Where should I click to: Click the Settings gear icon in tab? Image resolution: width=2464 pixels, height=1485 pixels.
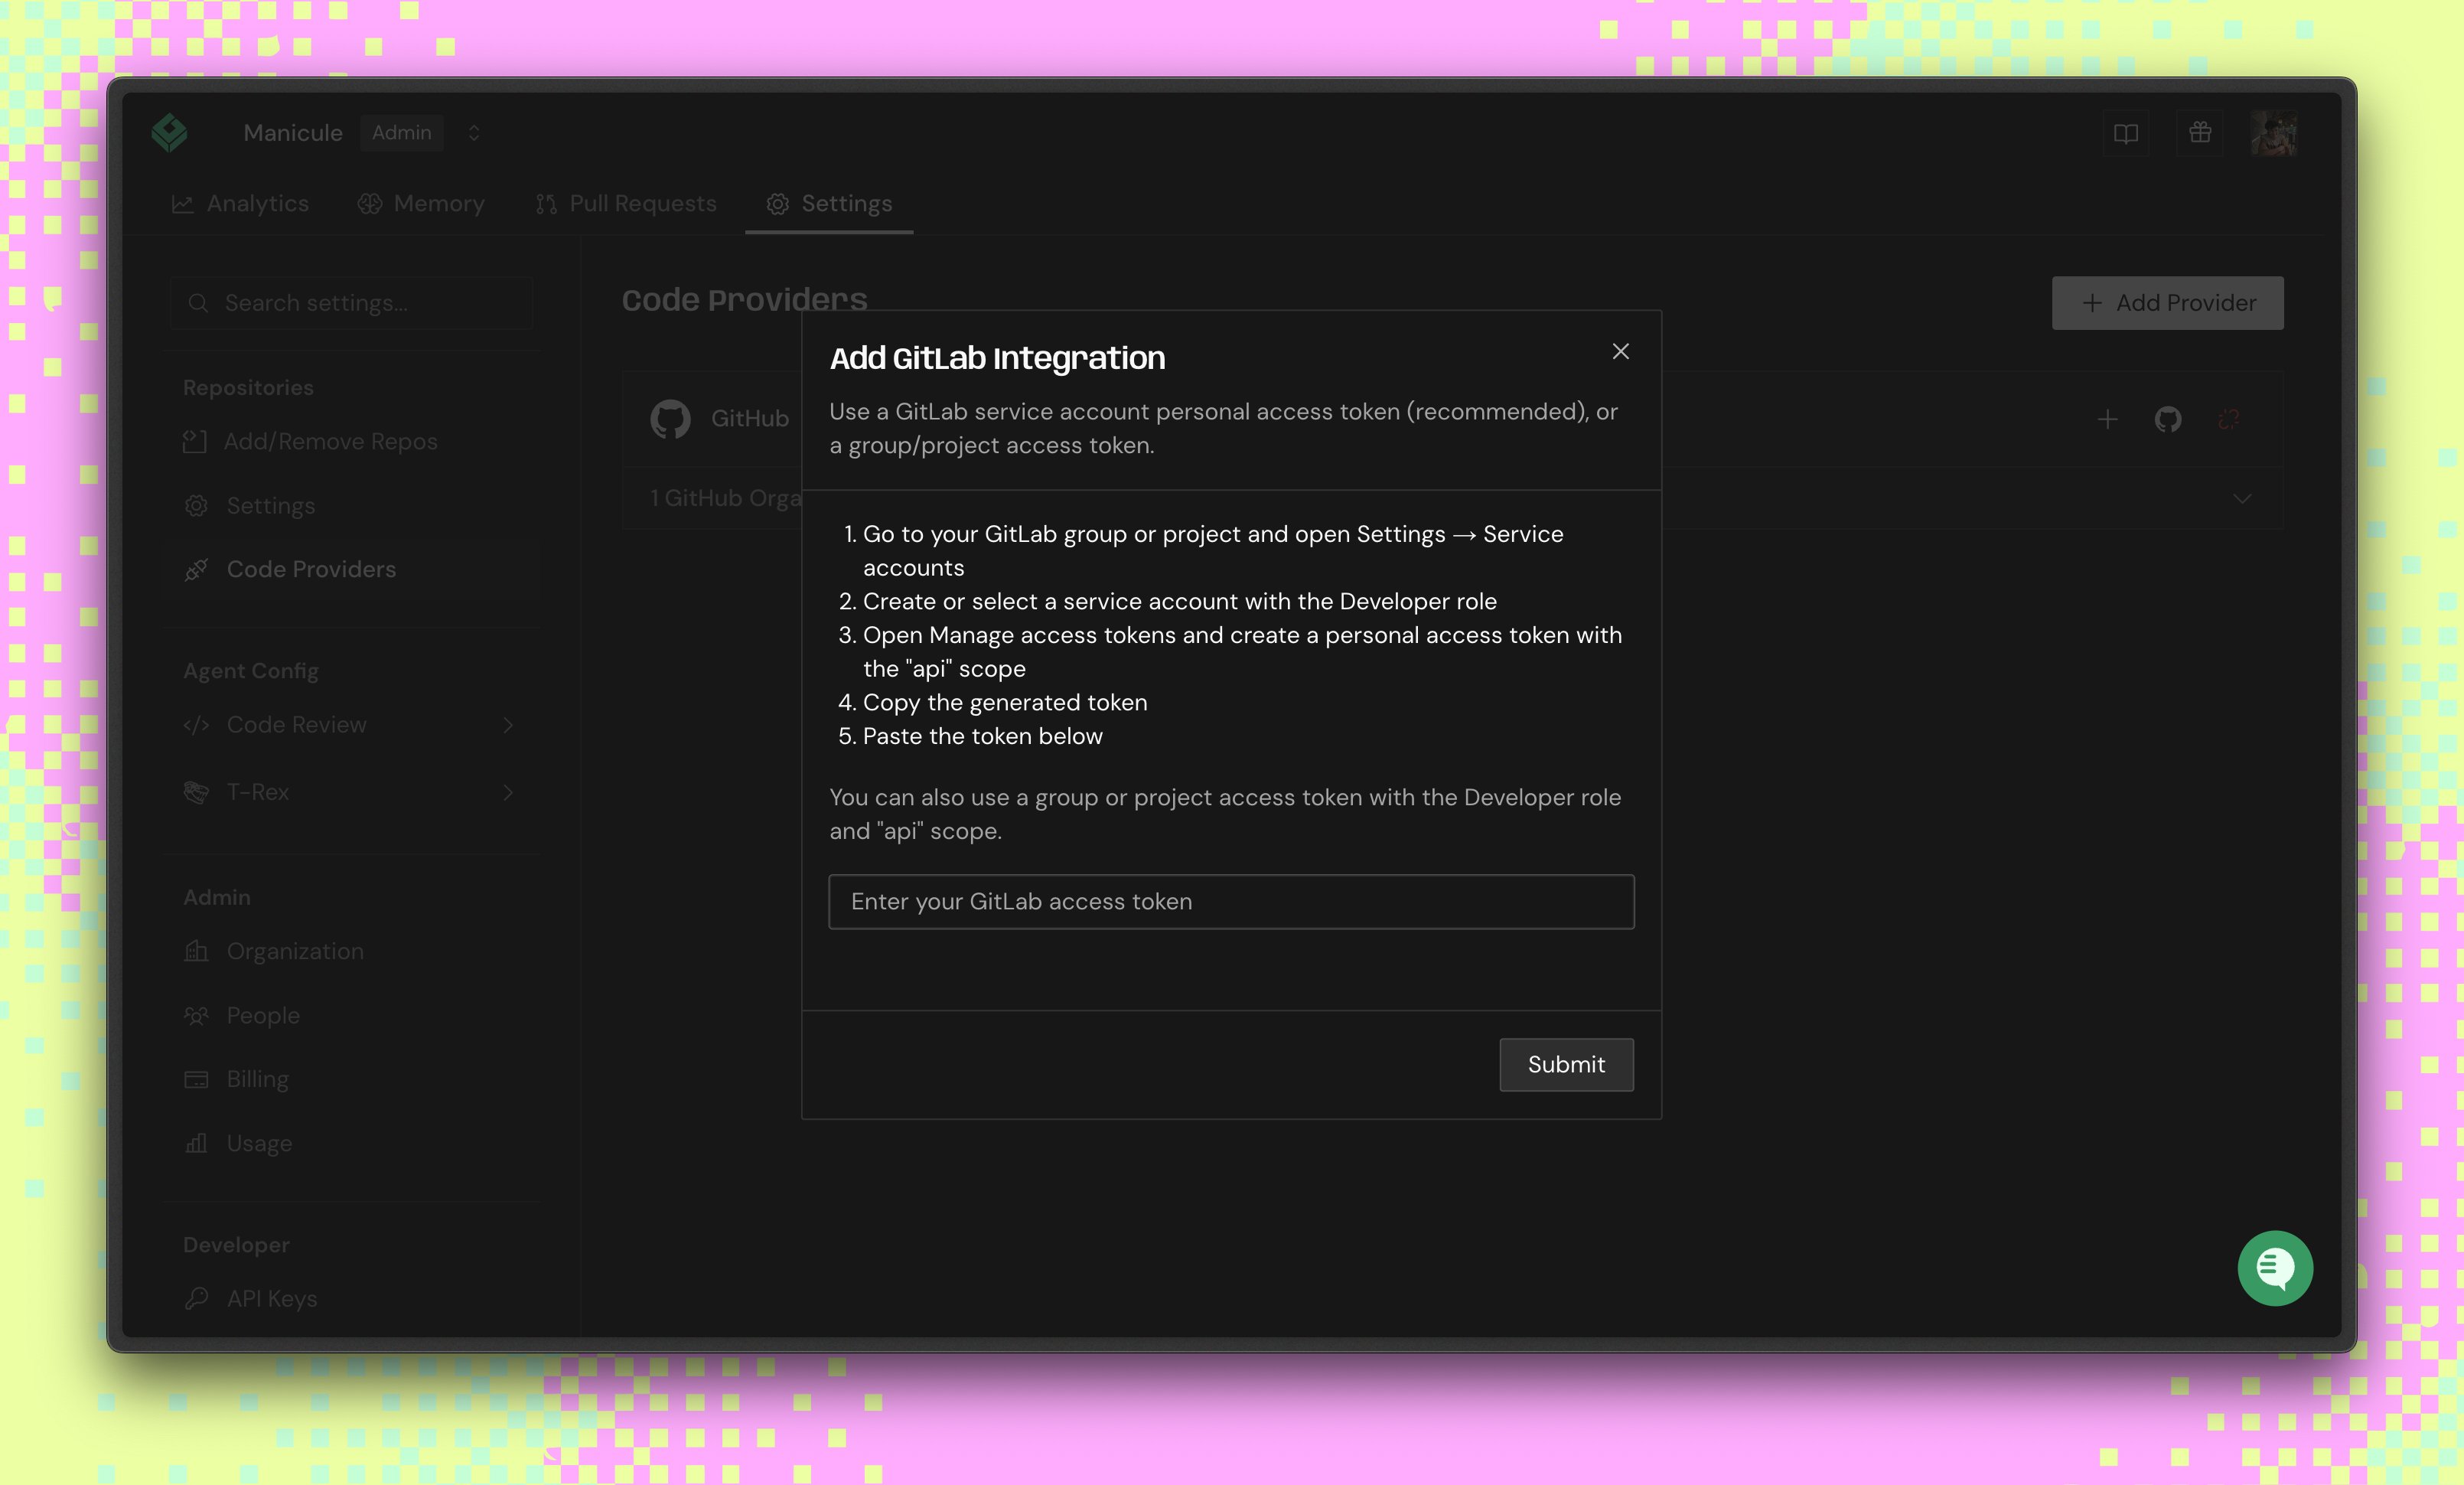click(x=777, y=204)
